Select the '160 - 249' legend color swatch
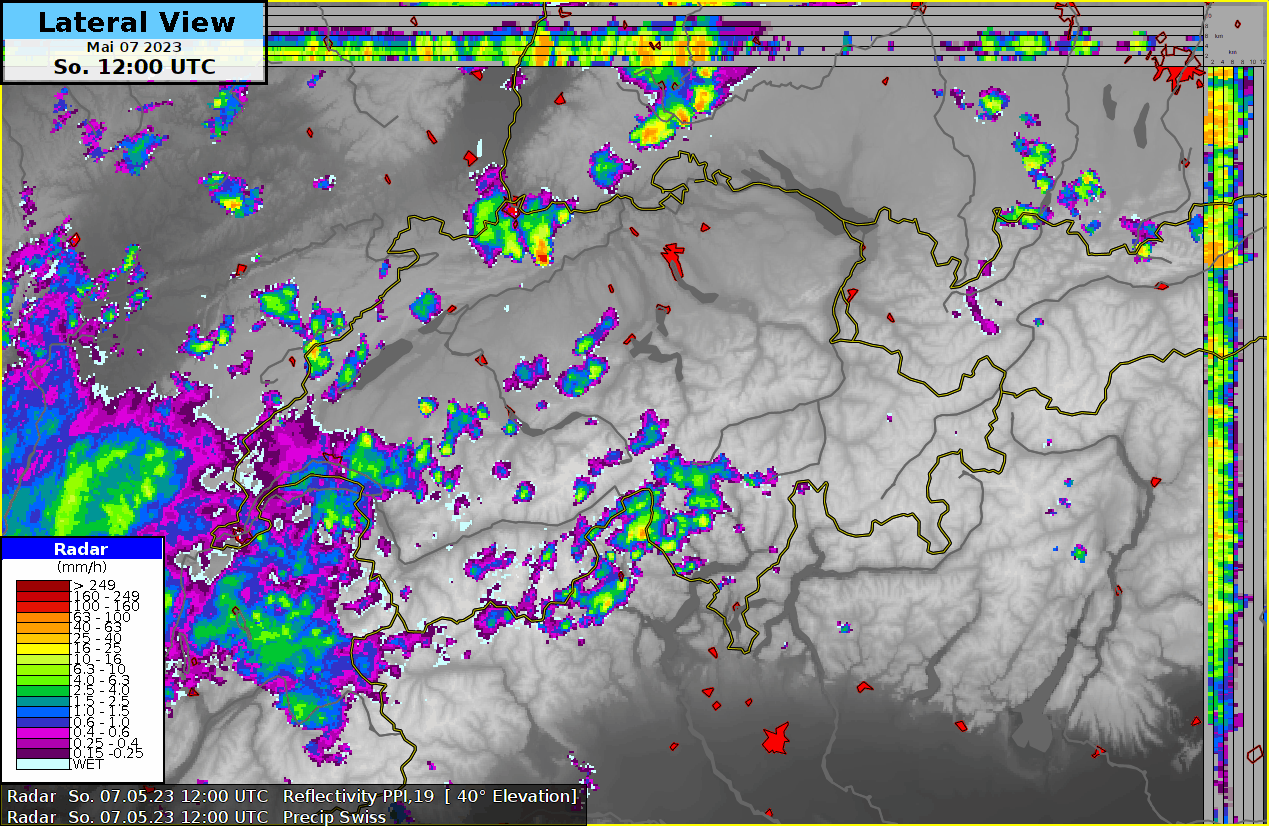Image resolution: width=1269 pixels, height=826 pixels. point(43,596)
